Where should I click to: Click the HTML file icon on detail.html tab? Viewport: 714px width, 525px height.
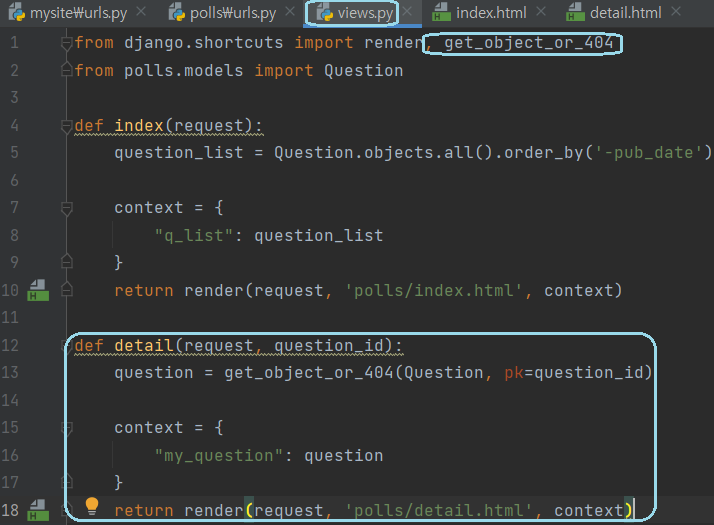pyautogui.click(x=575, y=12)
